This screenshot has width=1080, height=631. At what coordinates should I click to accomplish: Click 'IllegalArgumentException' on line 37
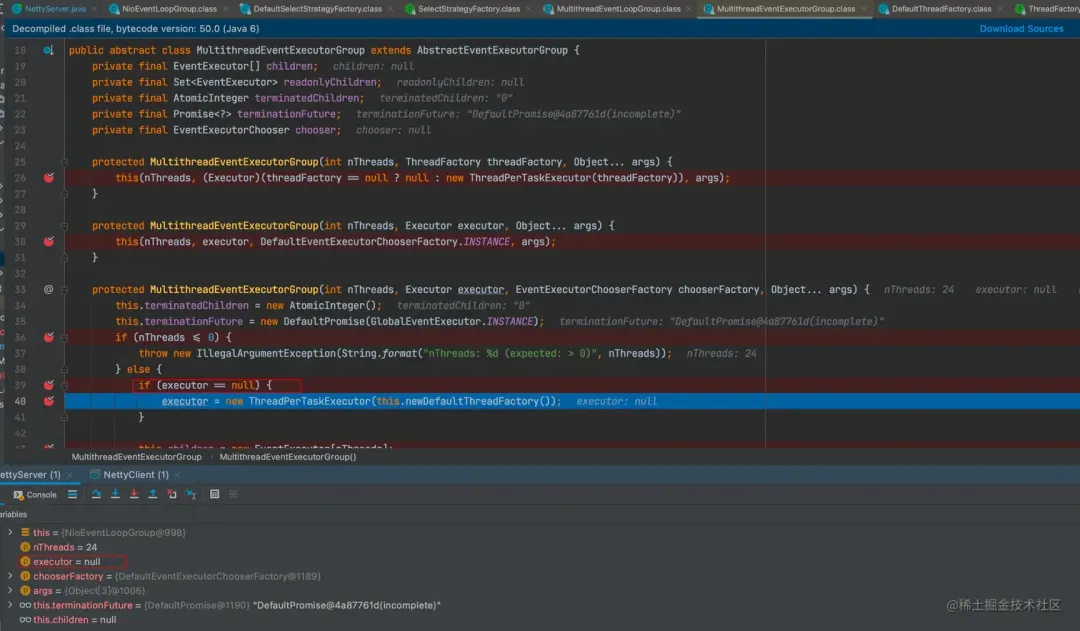pos(266,353)
